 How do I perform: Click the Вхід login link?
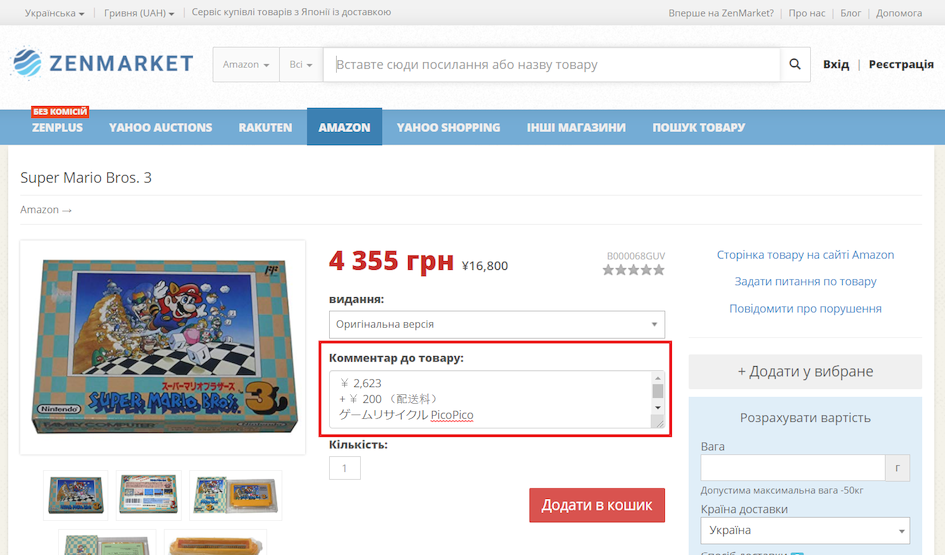click(836, 64)
